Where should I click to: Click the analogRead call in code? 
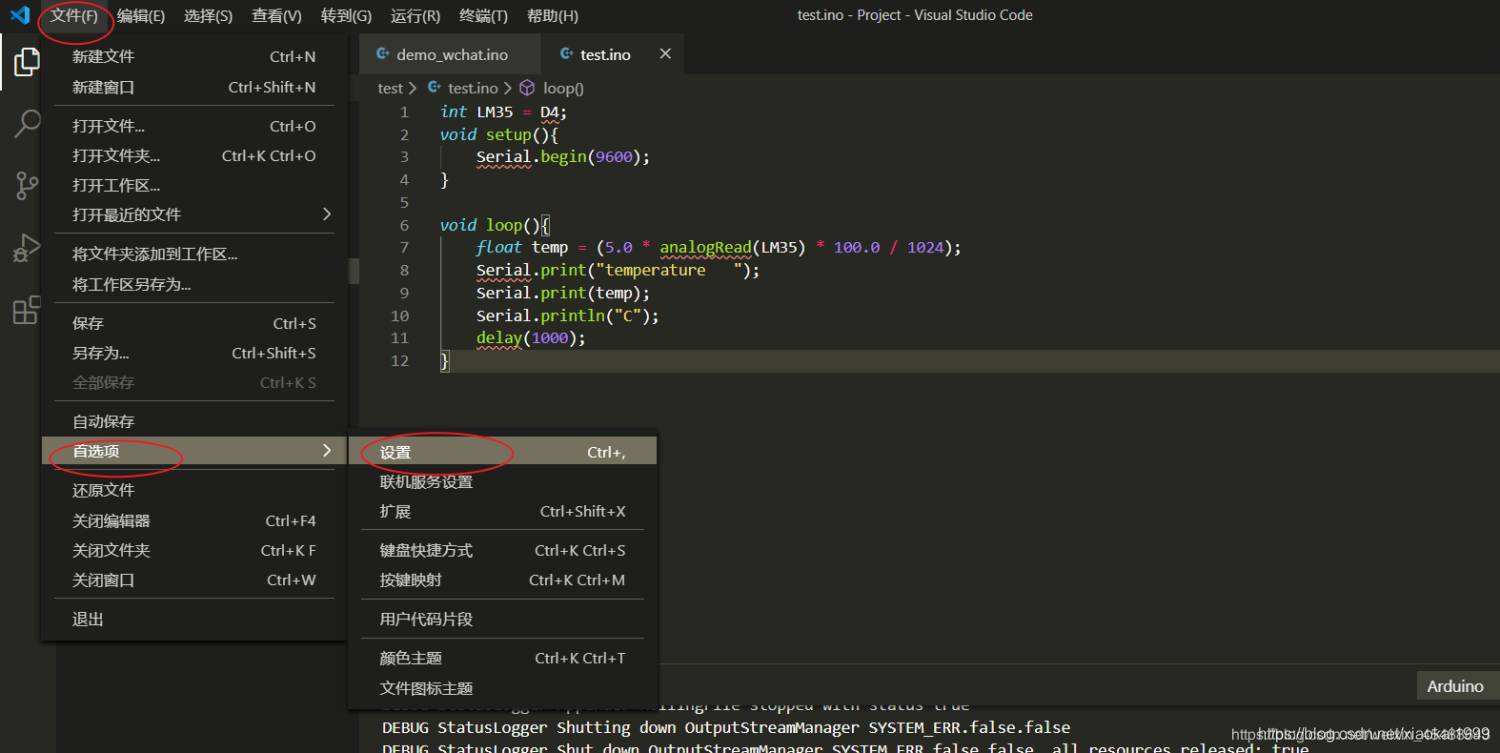click(705, 247)
